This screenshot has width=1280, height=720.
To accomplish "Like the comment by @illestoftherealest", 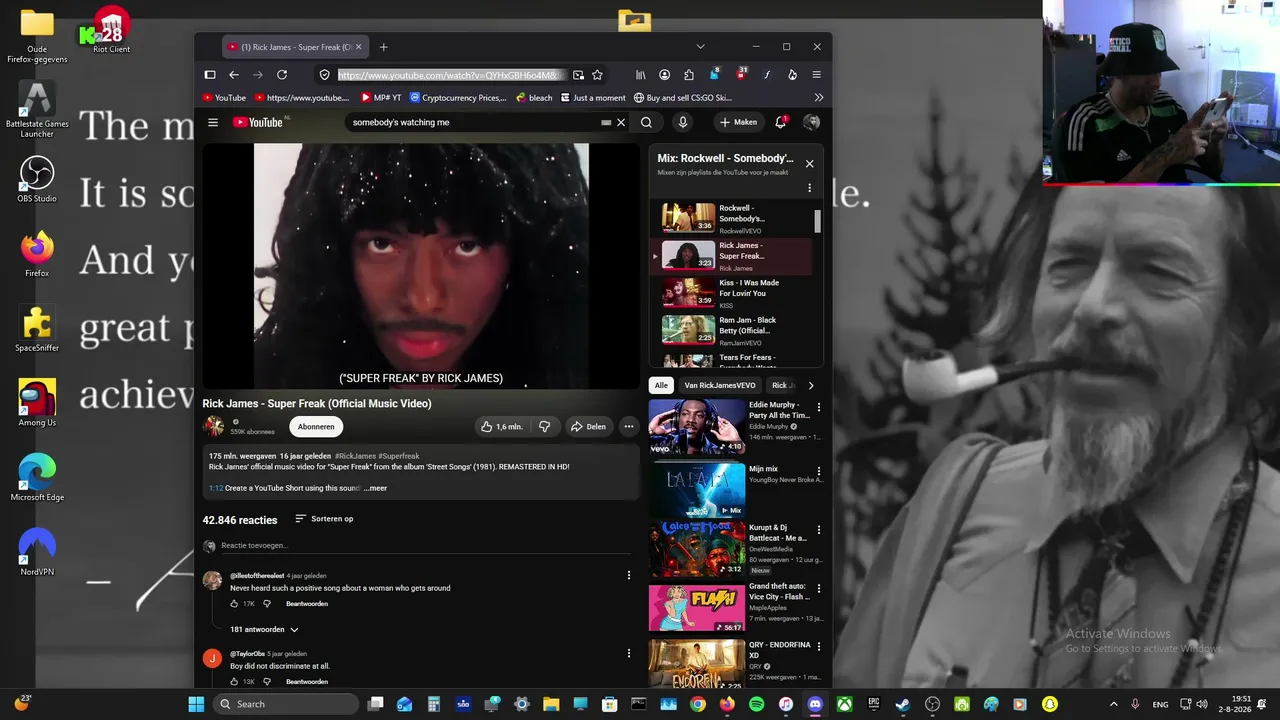I will (234, 604).
